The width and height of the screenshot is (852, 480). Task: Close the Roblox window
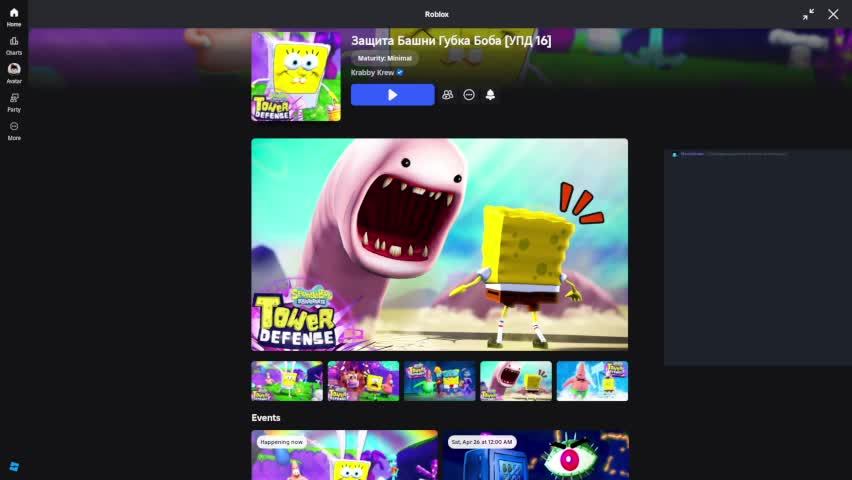click(x=833, y=14)
